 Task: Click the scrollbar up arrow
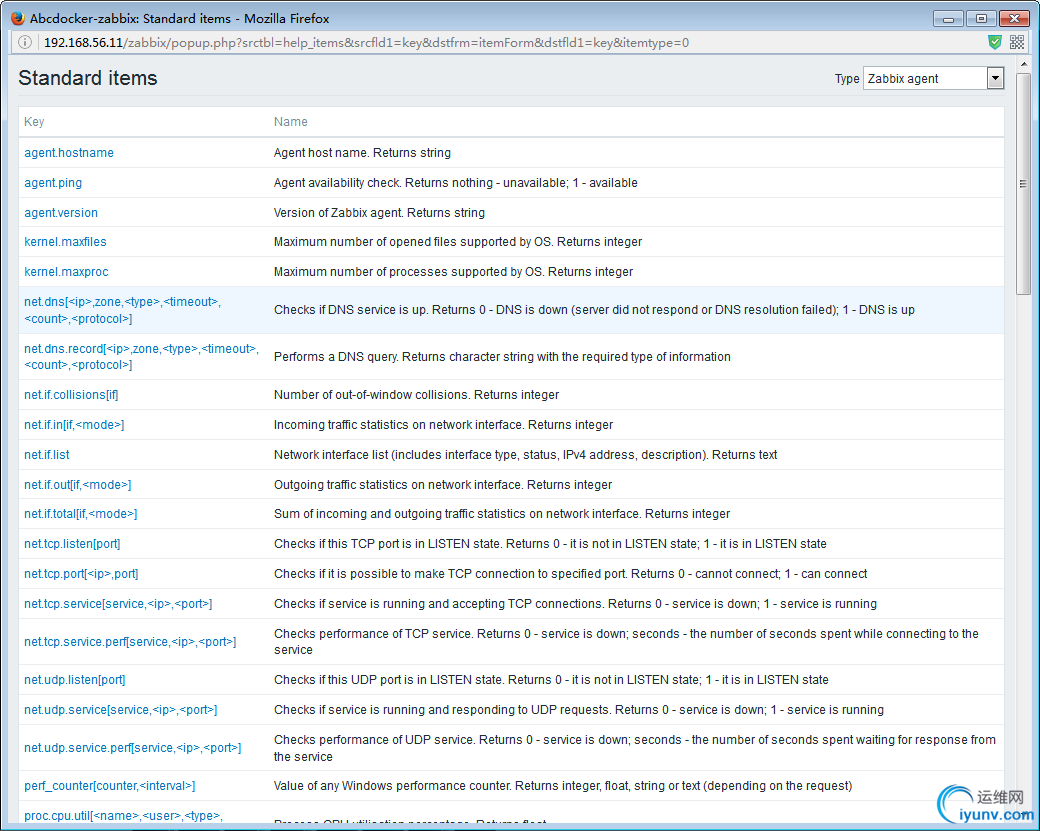click(1023, 64)
